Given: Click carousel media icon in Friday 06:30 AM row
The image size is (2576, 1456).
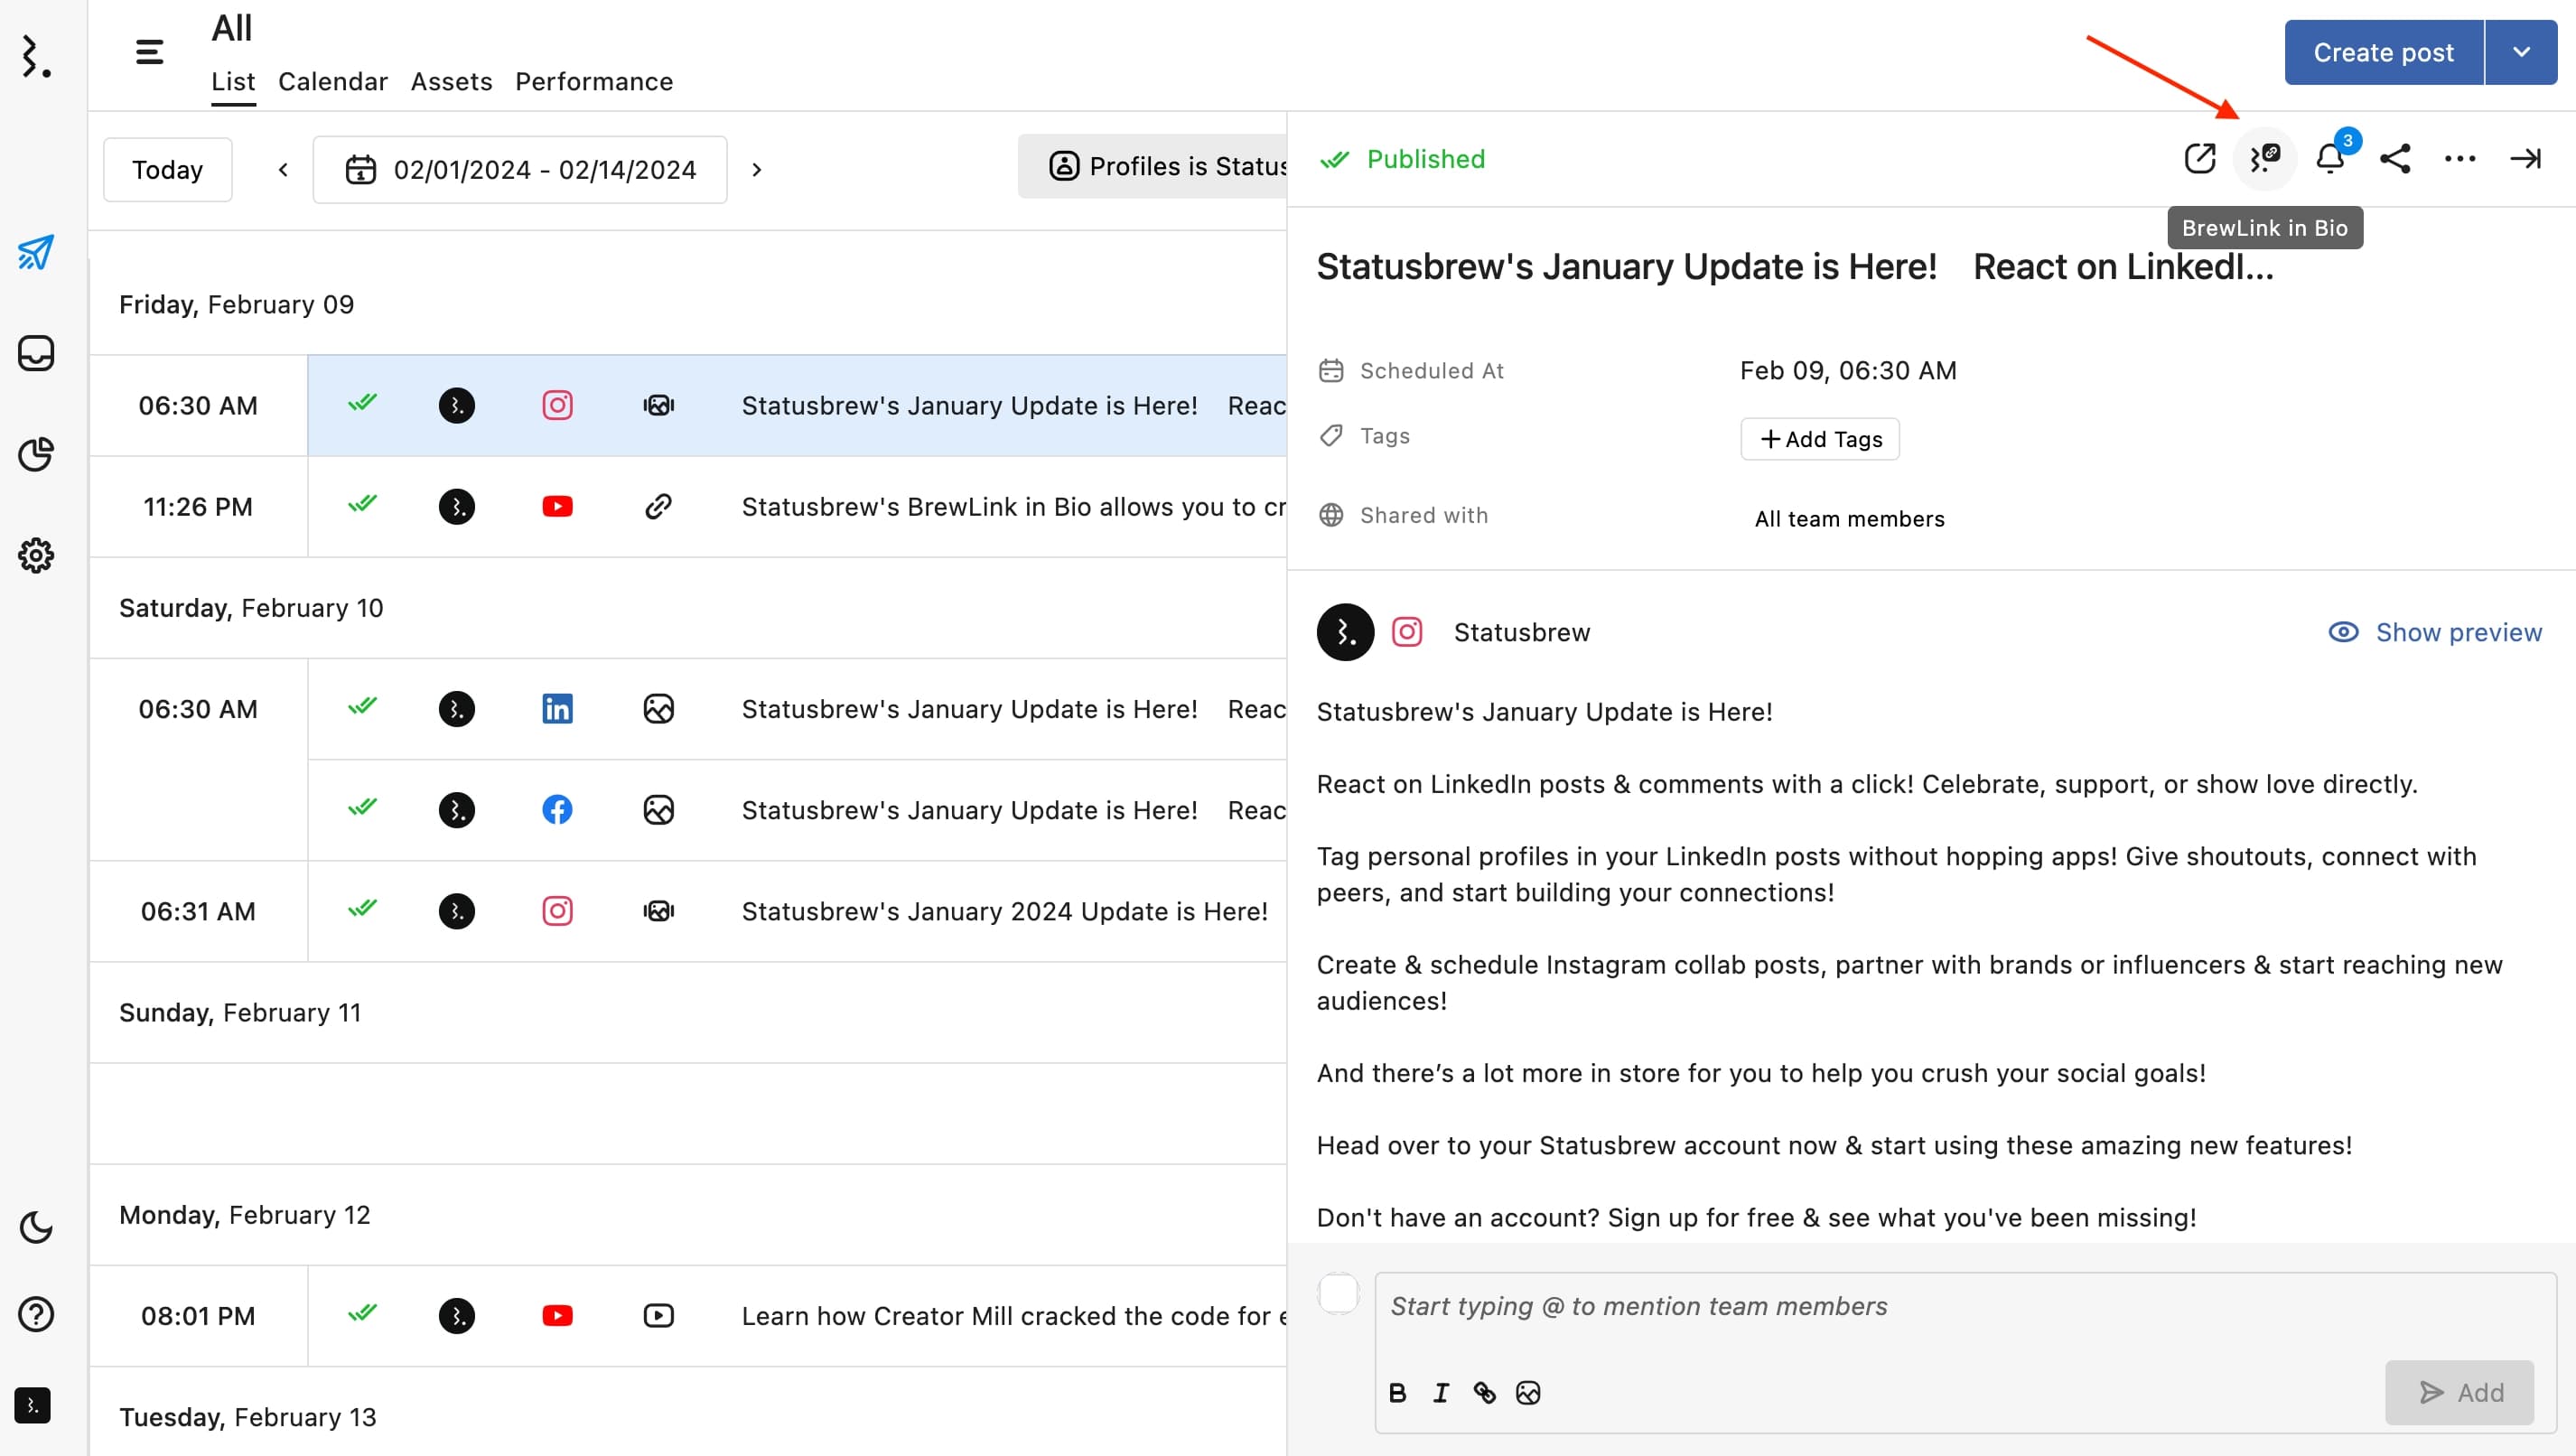Looking at the screenshot, I should 659,405.
